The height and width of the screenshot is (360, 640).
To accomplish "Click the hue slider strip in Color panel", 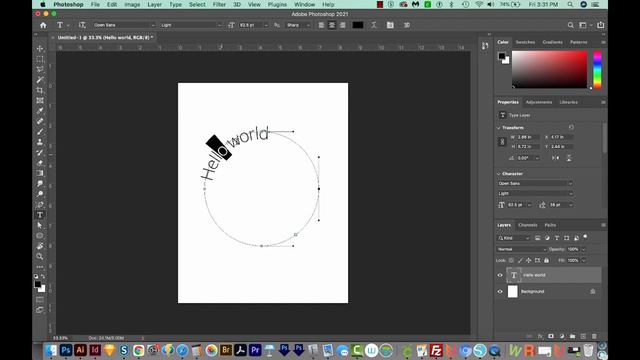I will [x=597, y=69].
